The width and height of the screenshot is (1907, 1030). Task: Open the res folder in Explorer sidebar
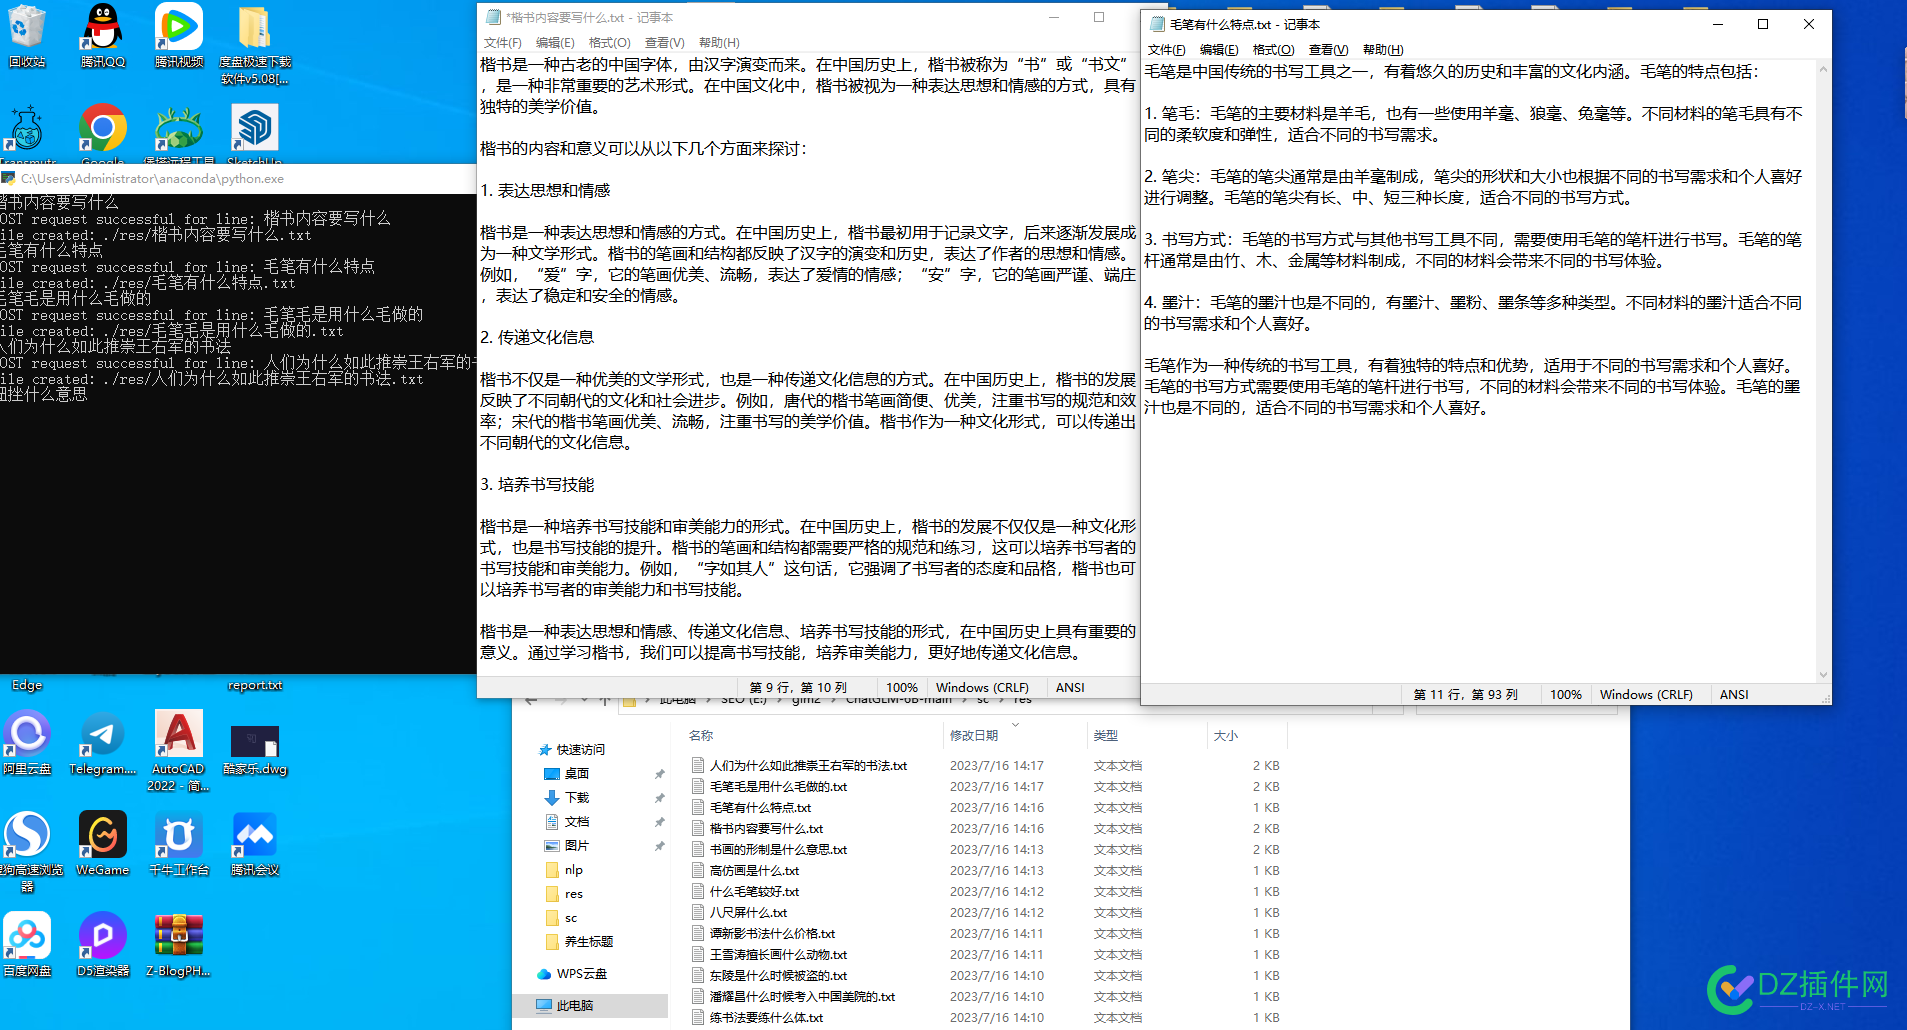[564, 893]
